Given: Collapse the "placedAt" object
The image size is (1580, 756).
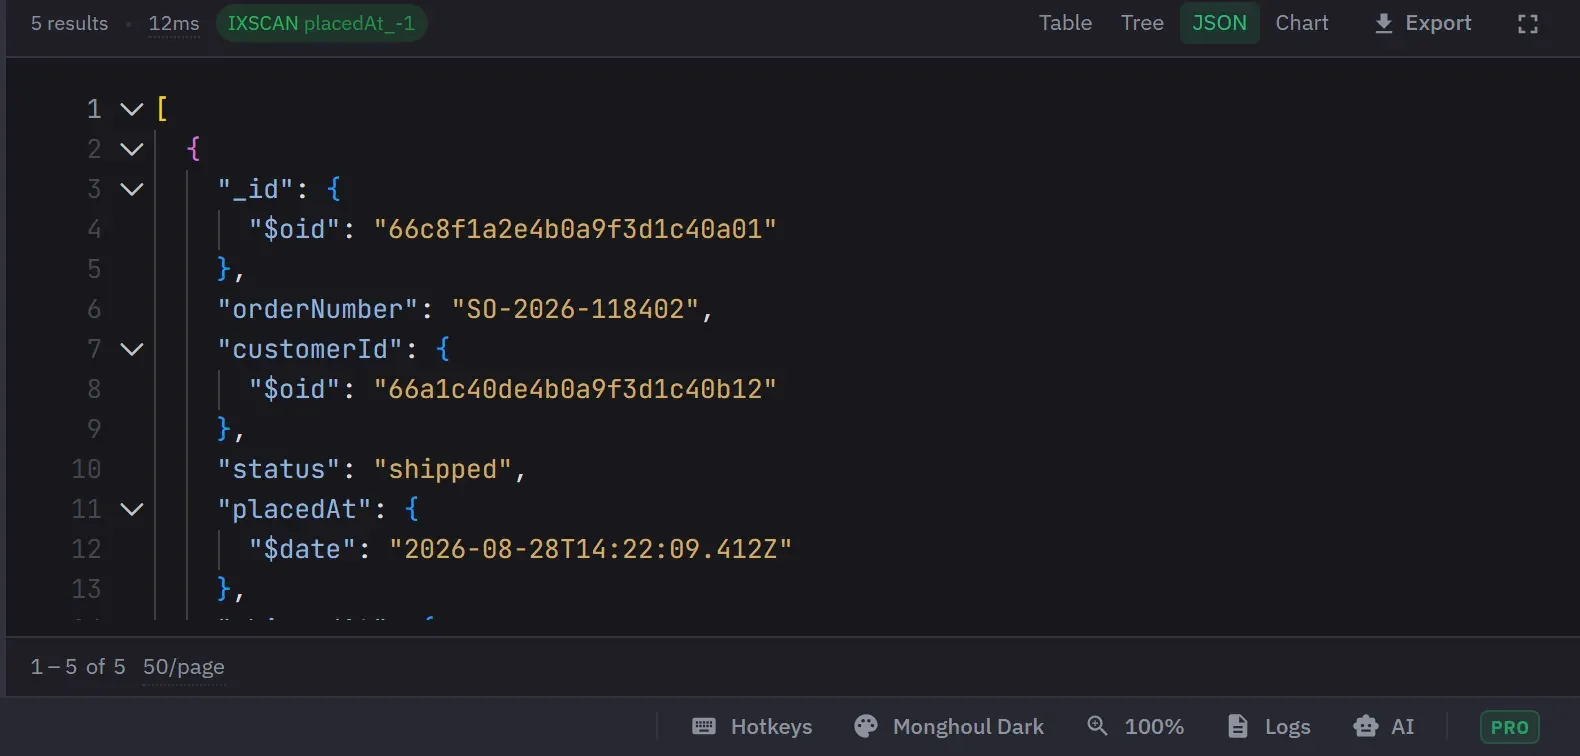Looking at the screenshot, I should pyautogui.click(x=132, y=509).
